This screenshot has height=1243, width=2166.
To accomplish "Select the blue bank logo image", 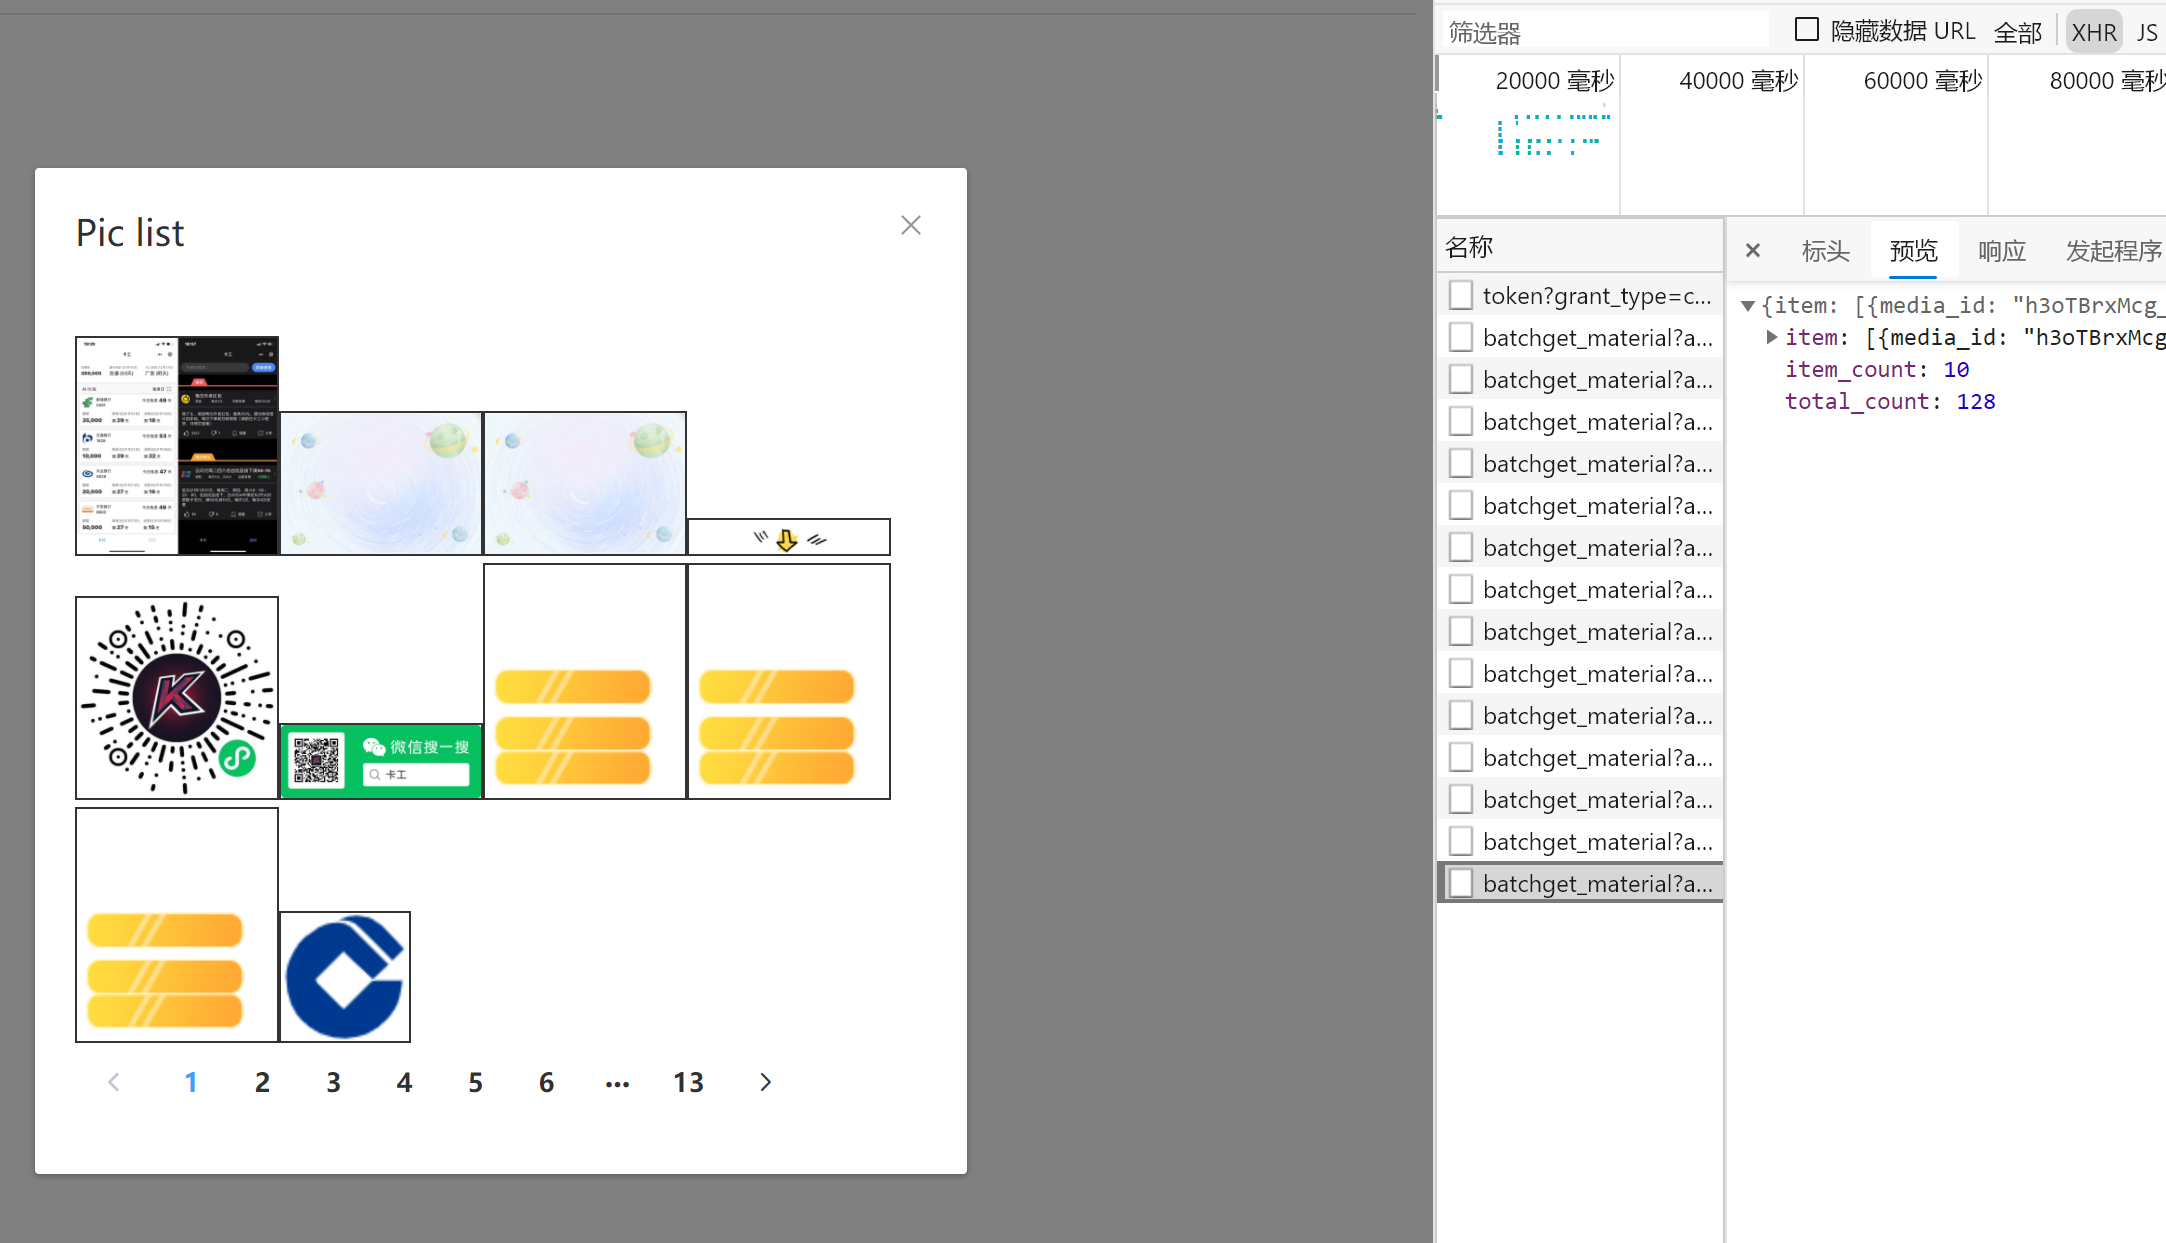I will 345,976.
